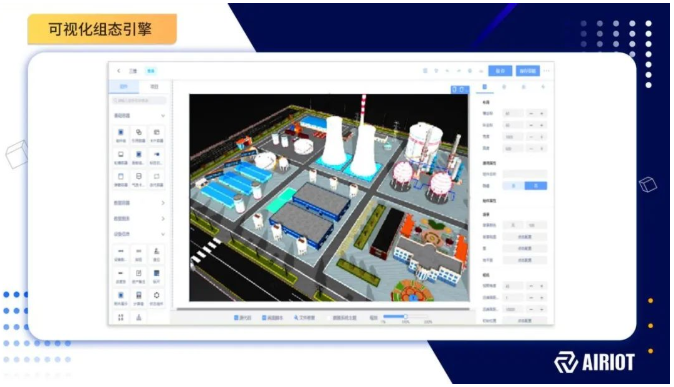The width and height of the screenshot is (674, 387).
Task: Toggle the first blue checkbox in the bottom bar
Action: tap(236, 318)
